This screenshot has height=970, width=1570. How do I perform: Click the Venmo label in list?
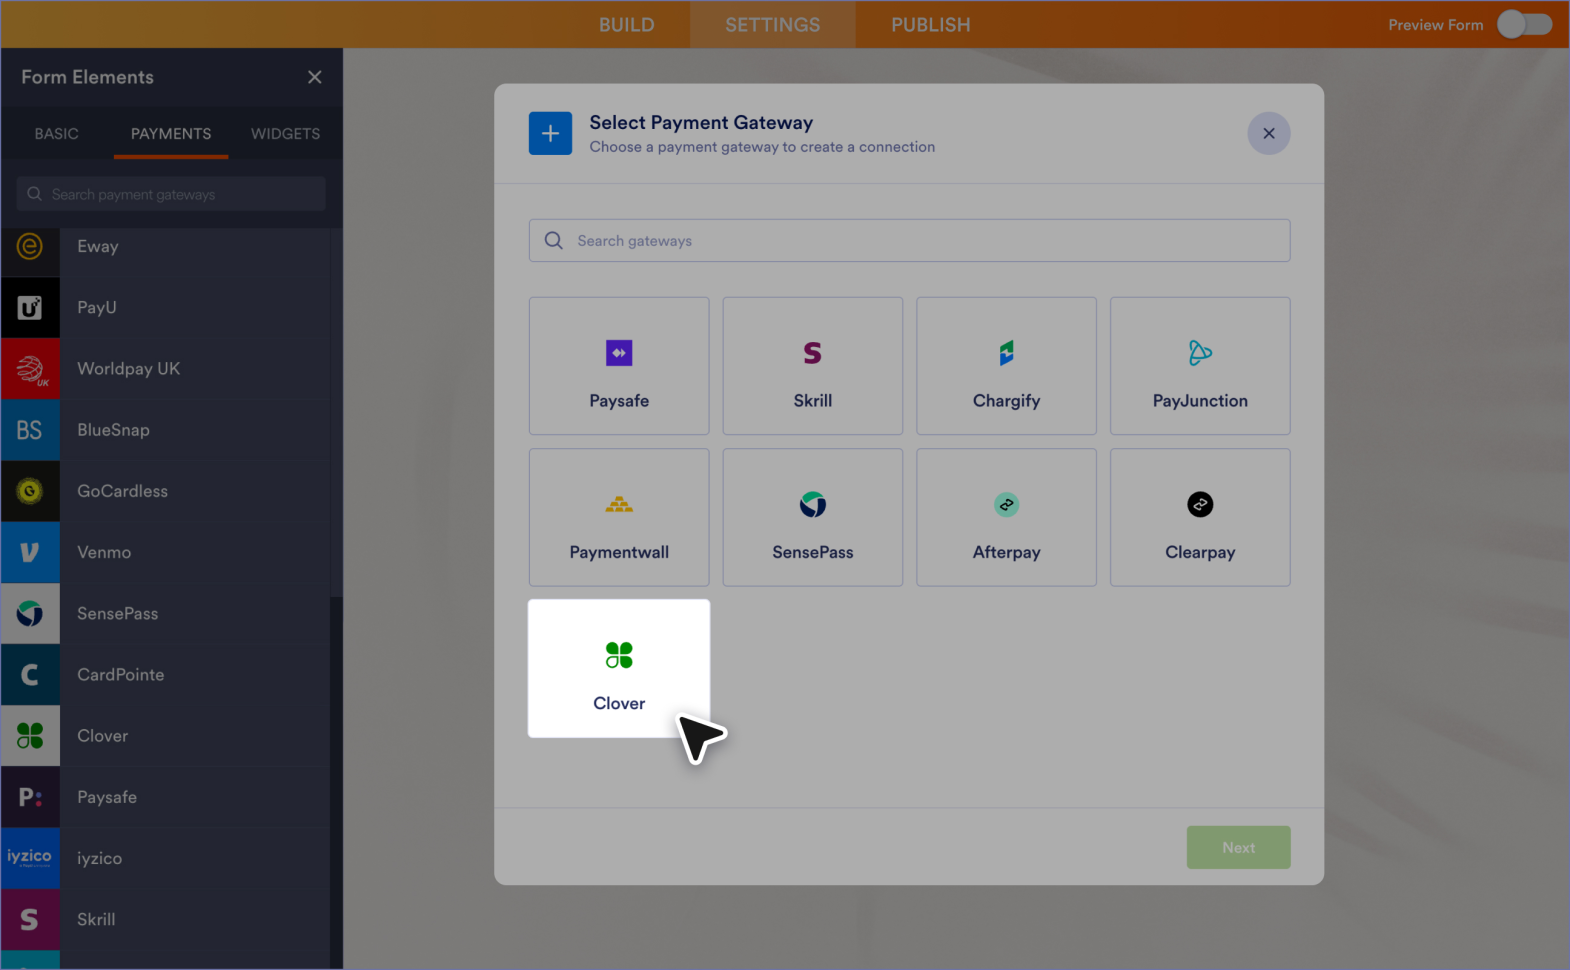(x=104, y=552)
